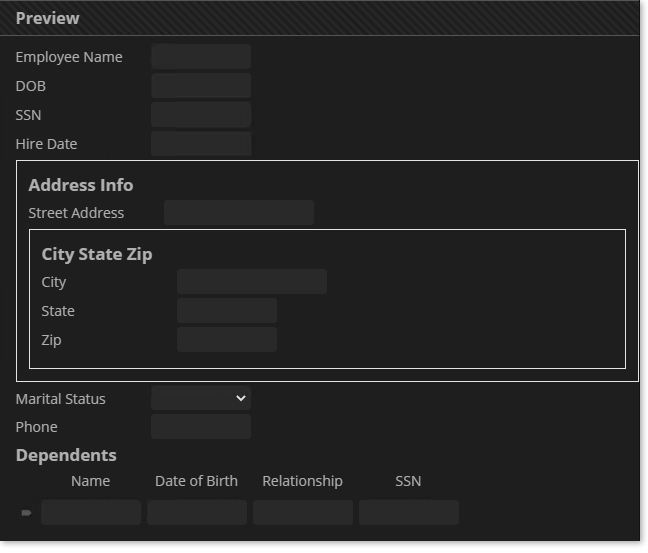Click the Relationship column header

[x=303, y=481]
